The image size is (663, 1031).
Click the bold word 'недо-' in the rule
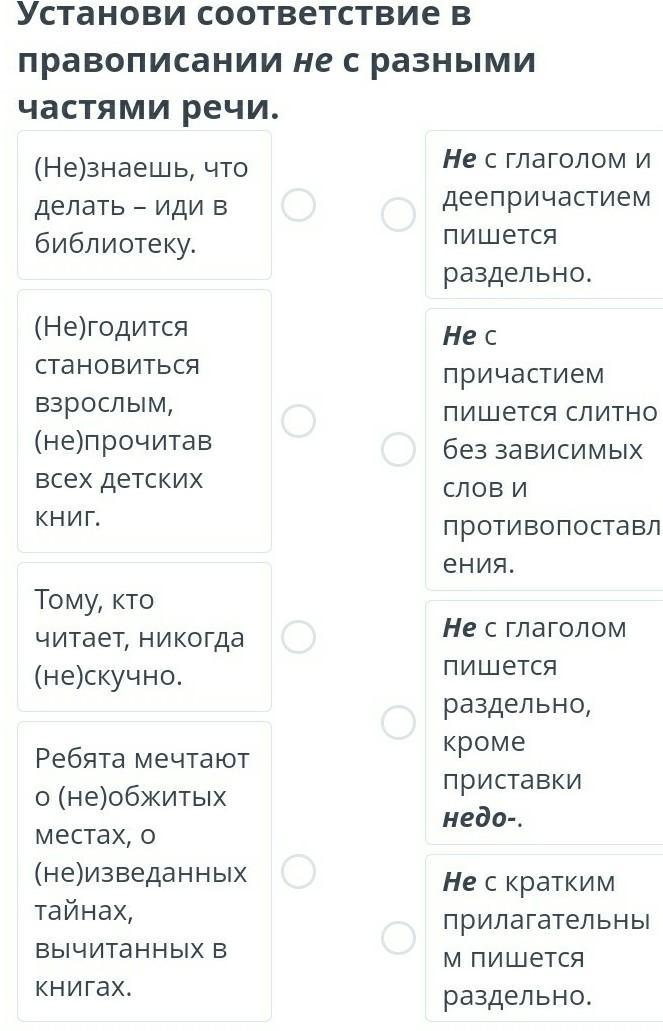point(479,818)
